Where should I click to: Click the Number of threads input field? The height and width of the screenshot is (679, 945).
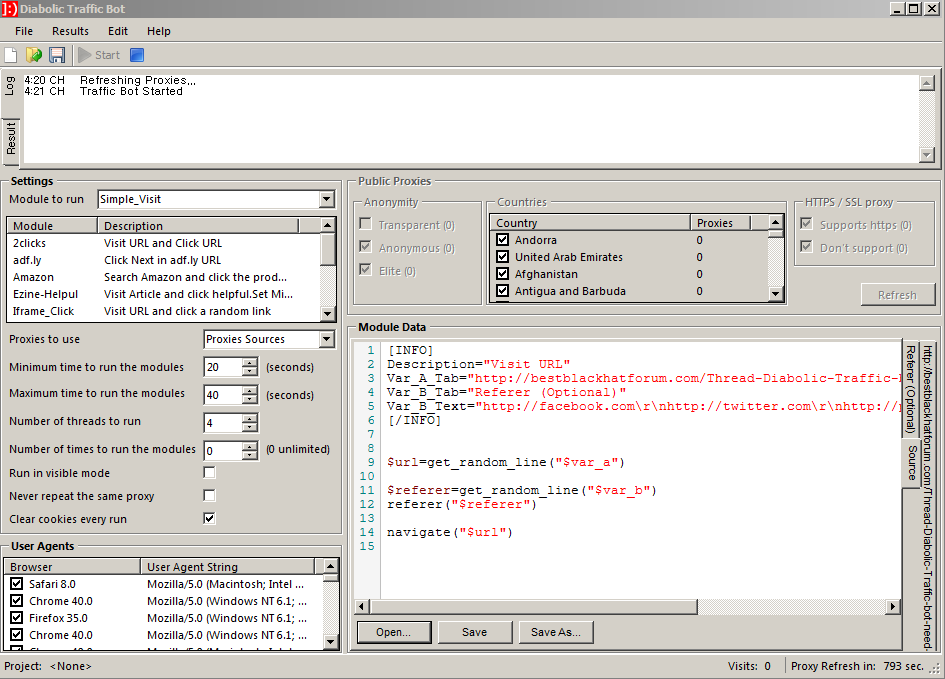click(x=224, y=423)
